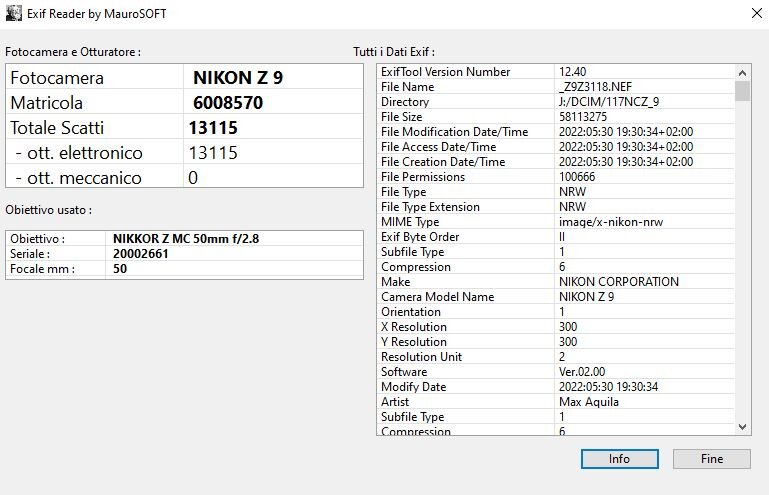Select the Matricola value 6008570

click(x=228, y=103)
